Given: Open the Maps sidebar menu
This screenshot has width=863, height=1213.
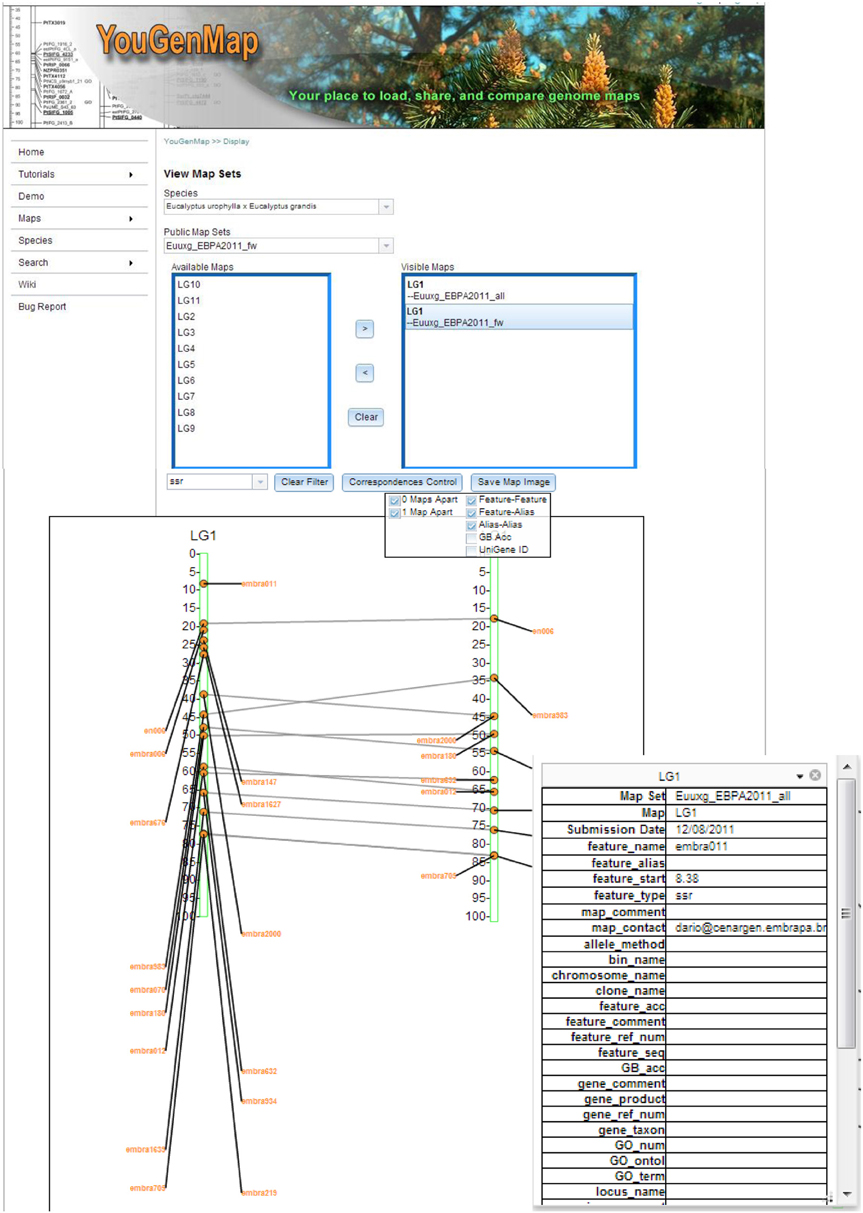Looking at the screenshot, I should [28, 218].
